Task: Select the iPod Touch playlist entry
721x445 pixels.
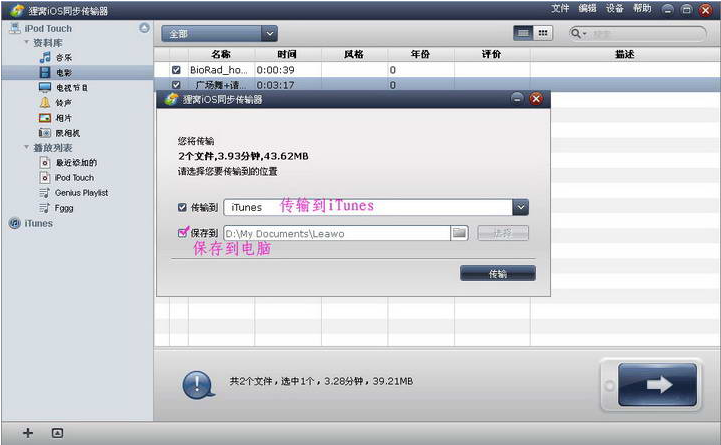Action: 74,177
